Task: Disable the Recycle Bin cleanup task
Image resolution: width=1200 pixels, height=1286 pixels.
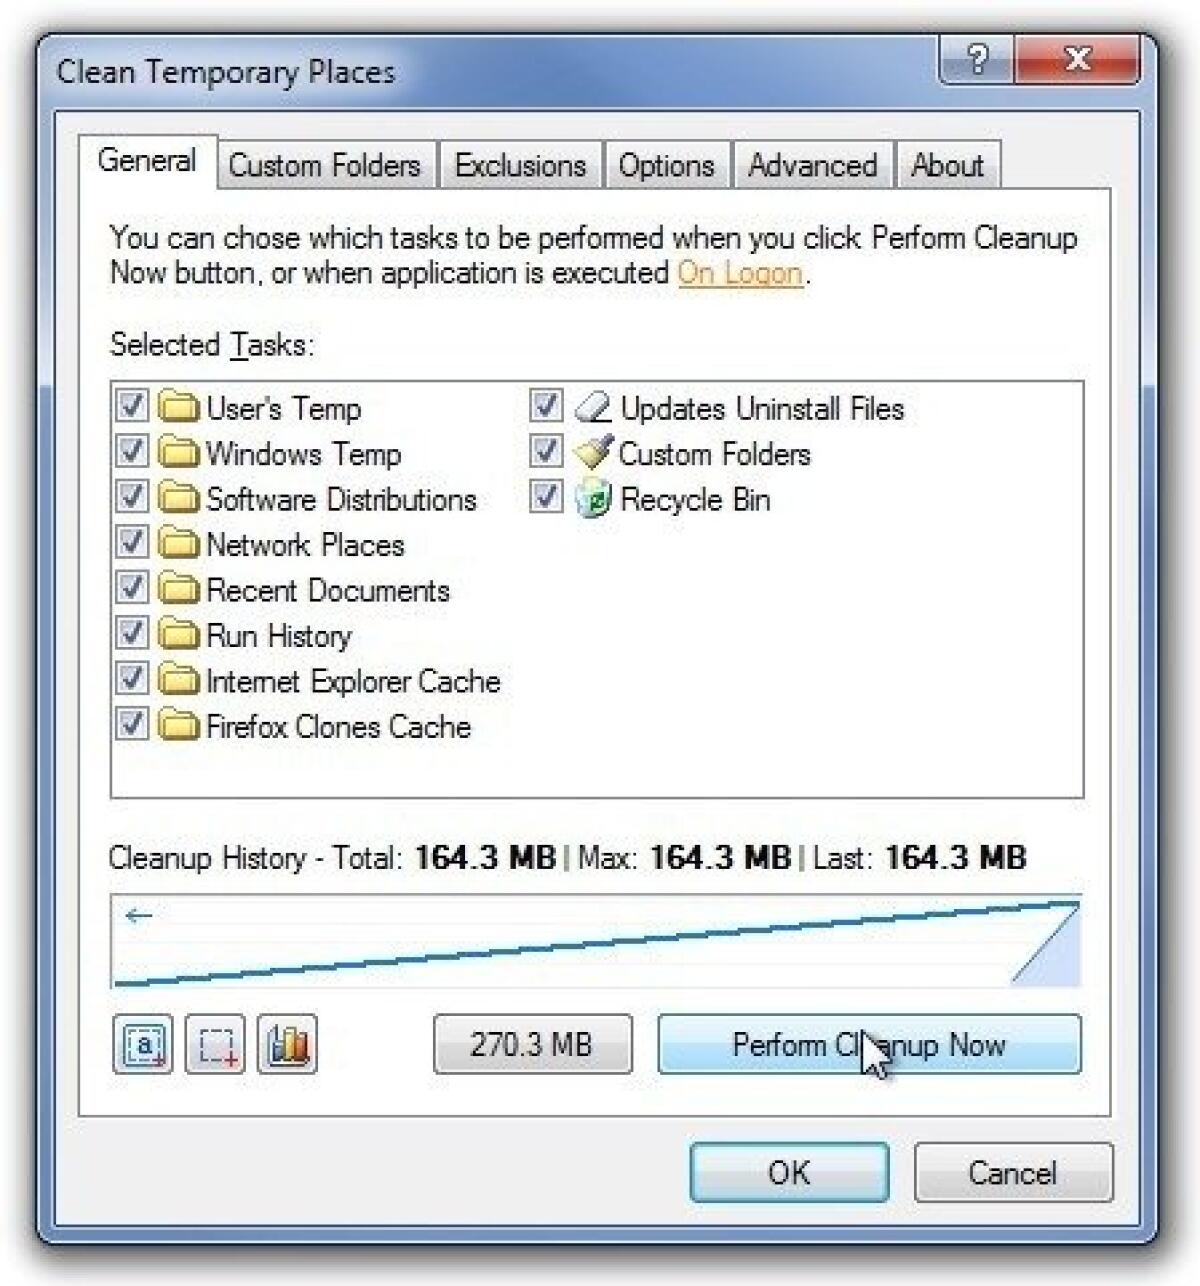Action: [x=545, y=499]
